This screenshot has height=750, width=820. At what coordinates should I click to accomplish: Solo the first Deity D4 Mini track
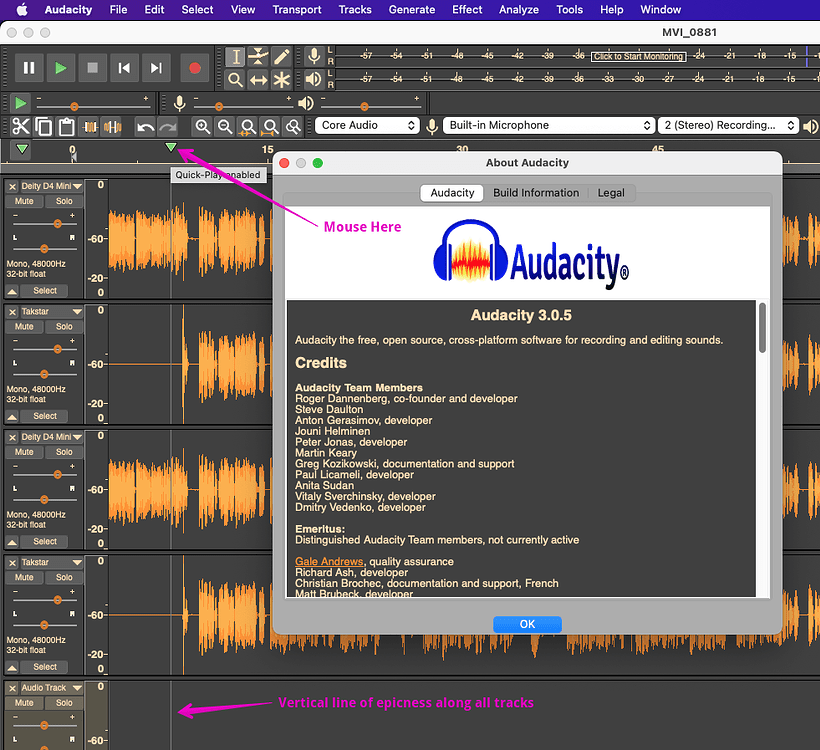64,201
